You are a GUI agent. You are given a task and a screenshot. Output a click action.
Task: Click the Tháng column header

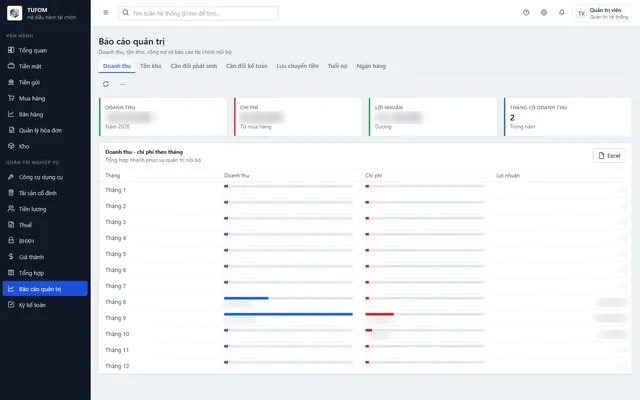pyautogui.click(x=113, y=176)
